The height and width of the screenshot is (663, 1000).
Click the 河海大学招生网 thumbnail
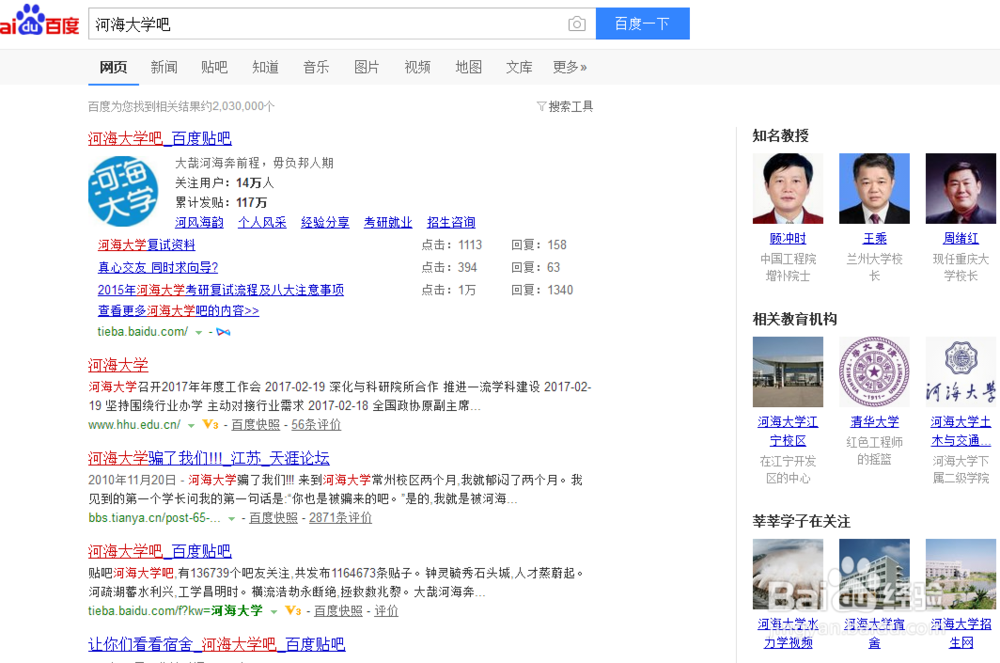(960, 574)
